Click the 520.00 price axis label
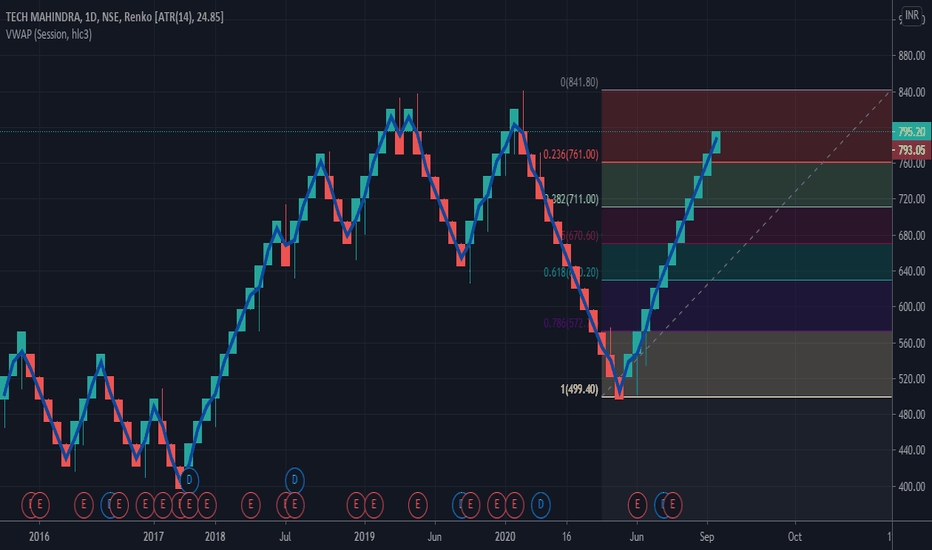This screenshot has height=550, width=932. point(912,379)
